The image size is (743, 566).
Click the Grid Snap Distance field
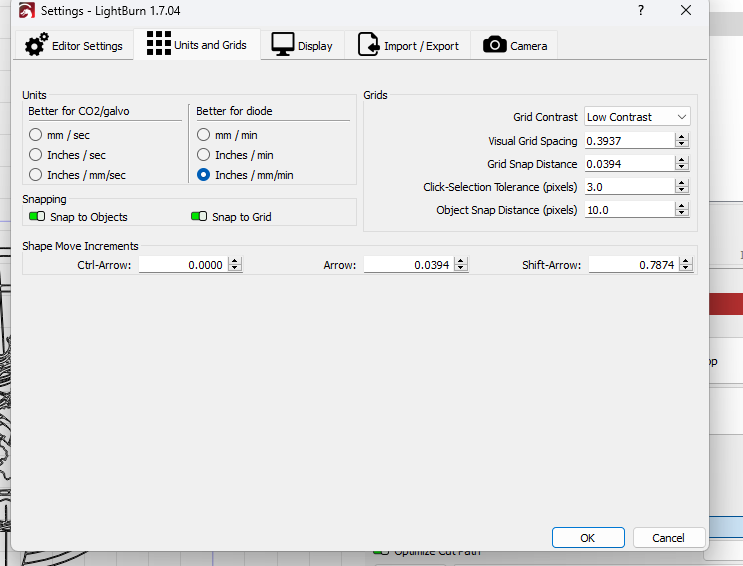629,164
